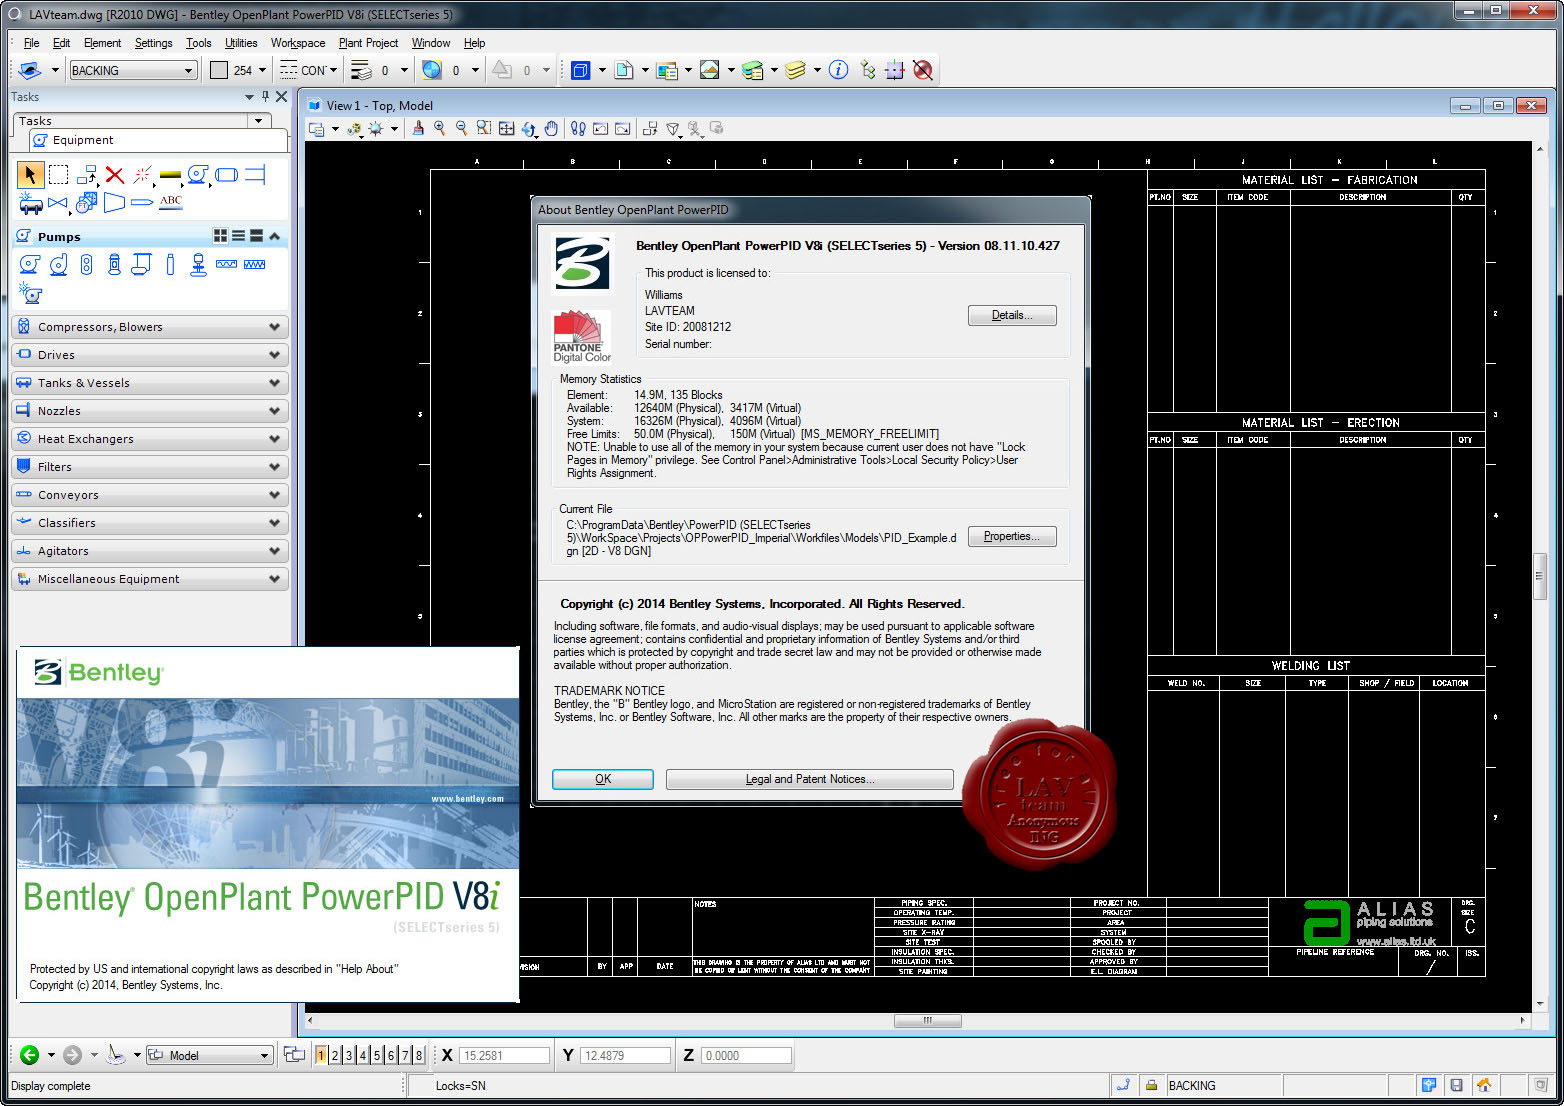Image resolution: width=1564 pixels, height=1106 pixels.
Task: Collapse the Pumps group chevron
Action: point(274,236)
